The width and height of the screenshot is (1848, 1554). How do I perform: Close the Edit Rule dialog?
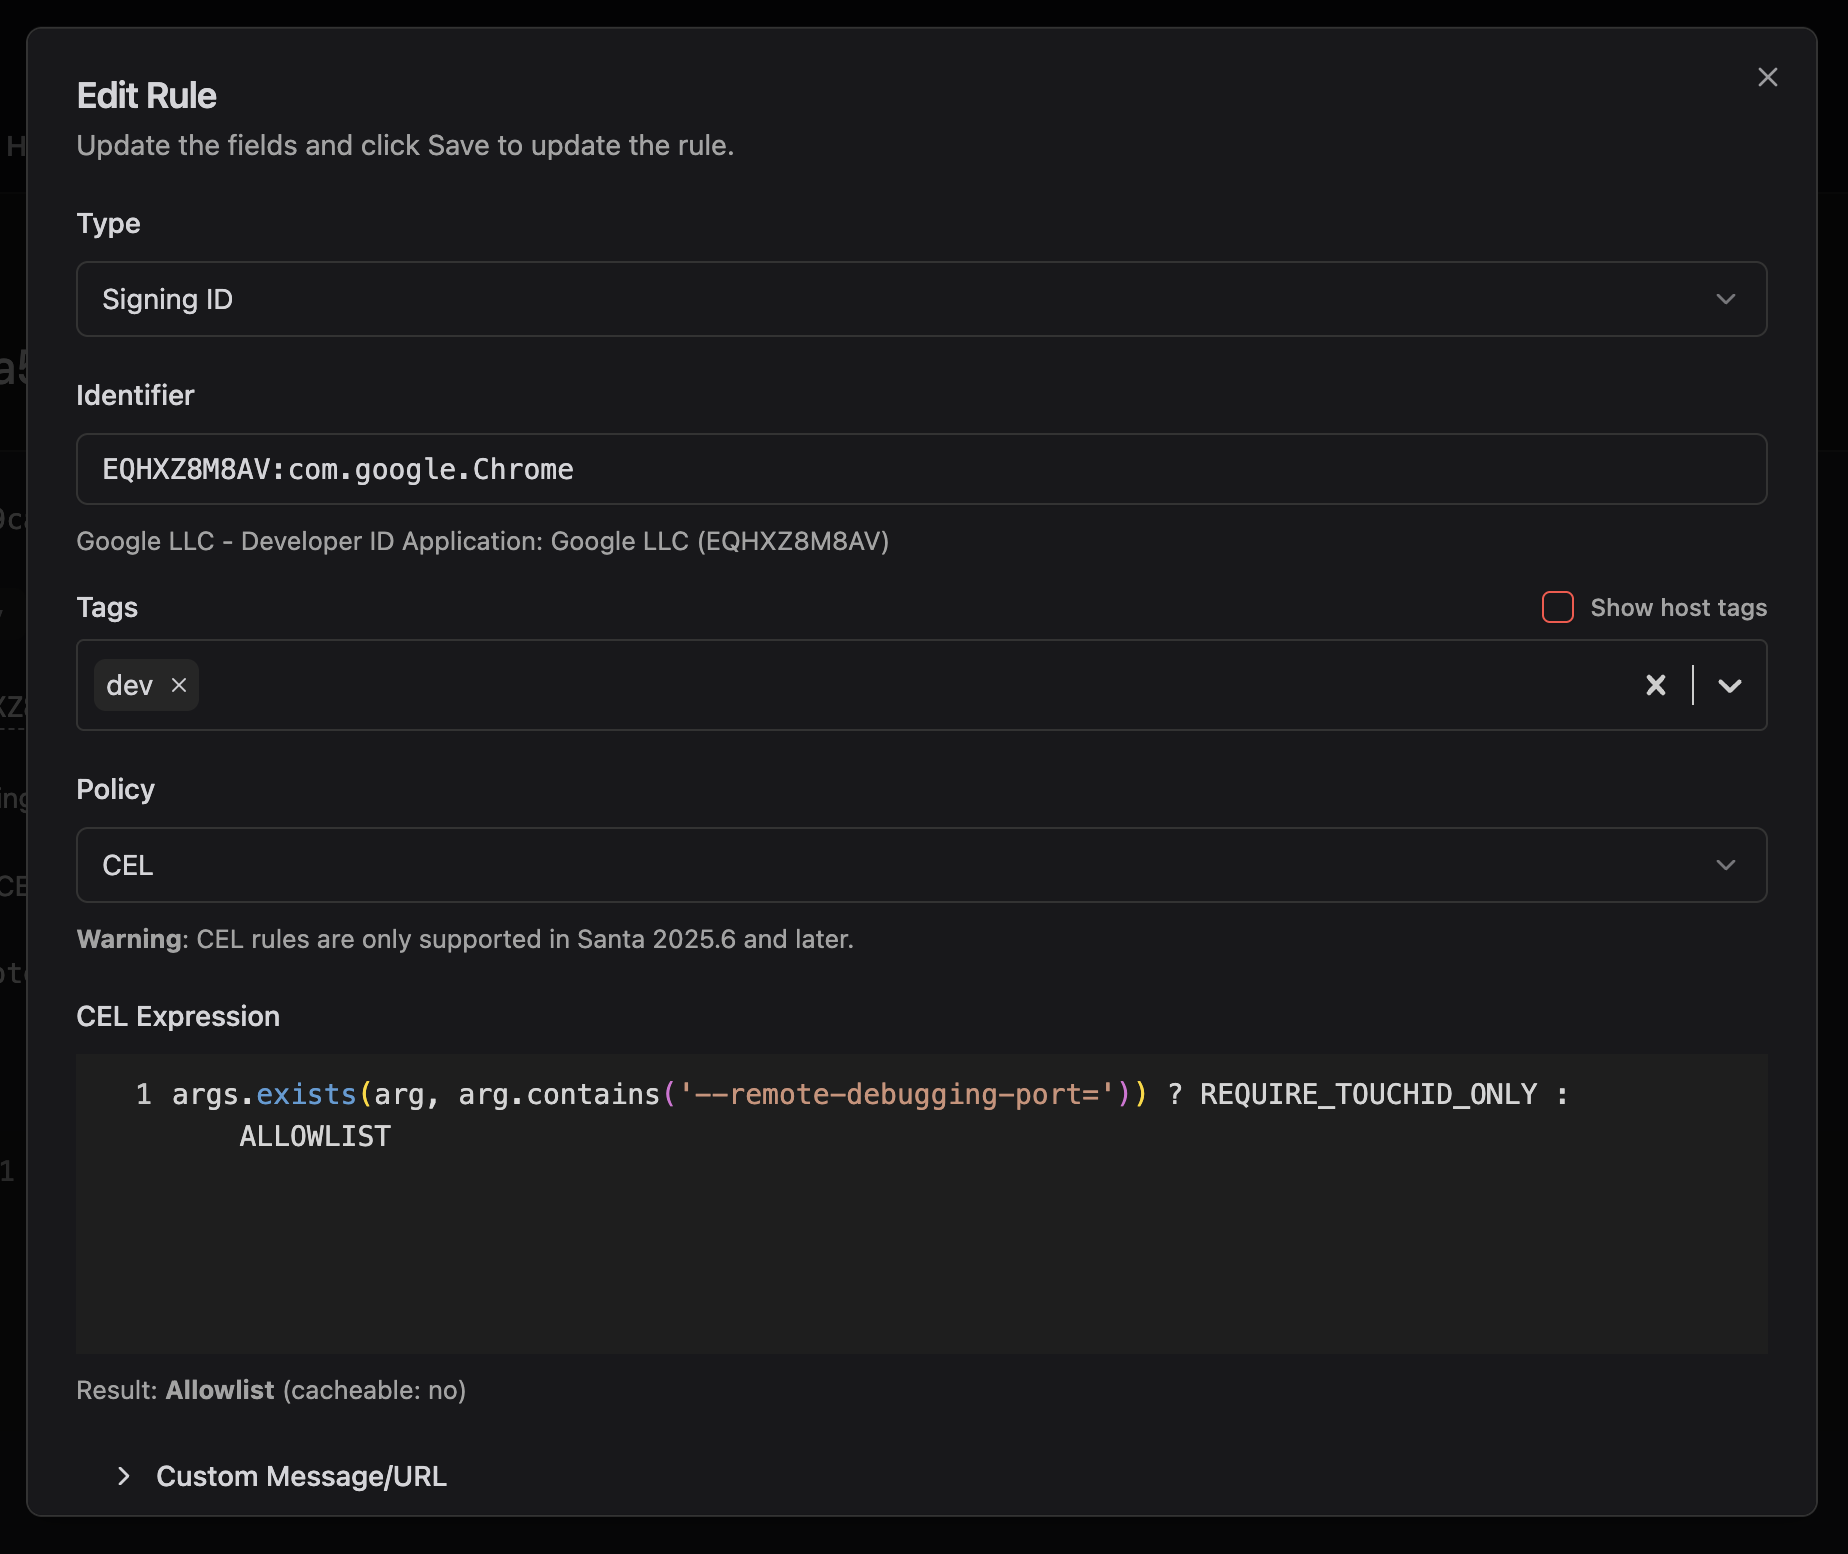[1767, 77]
